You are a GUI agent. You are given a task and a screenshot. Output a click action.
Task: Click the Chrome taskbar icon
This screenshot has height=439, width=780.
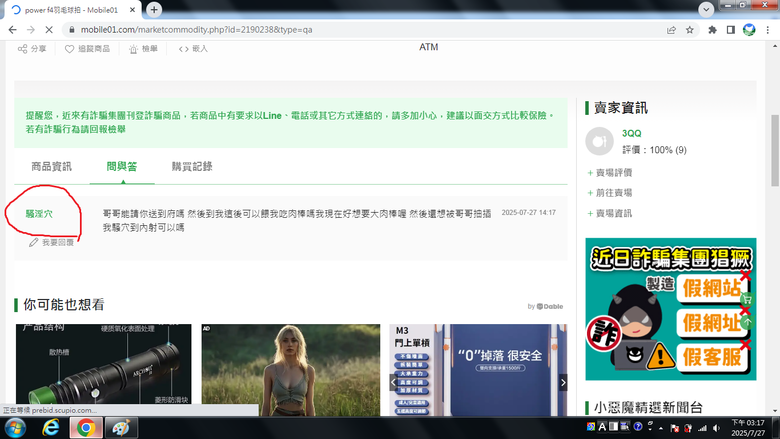86,428
